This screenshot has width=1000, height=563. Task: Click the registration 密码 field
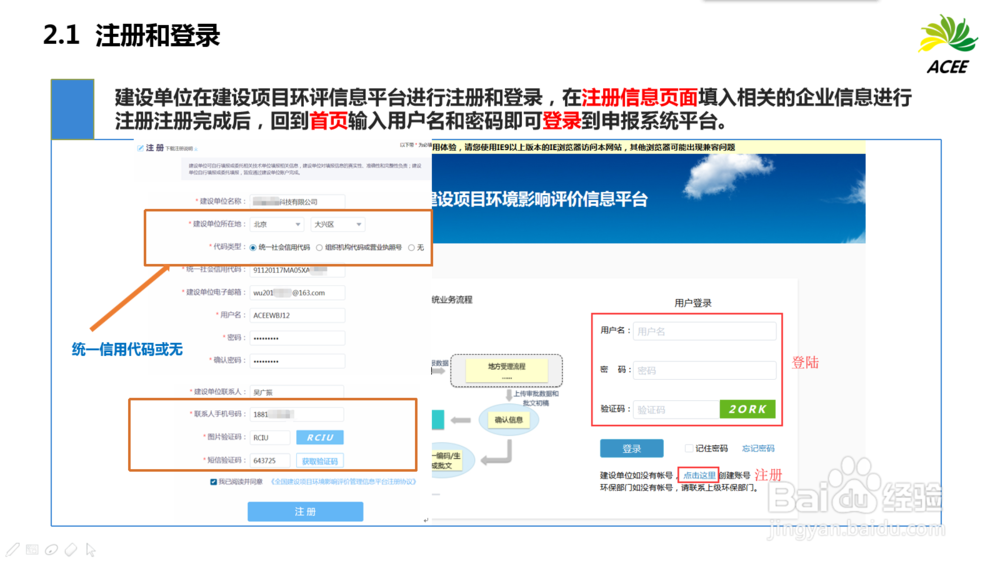coord(297,338)
